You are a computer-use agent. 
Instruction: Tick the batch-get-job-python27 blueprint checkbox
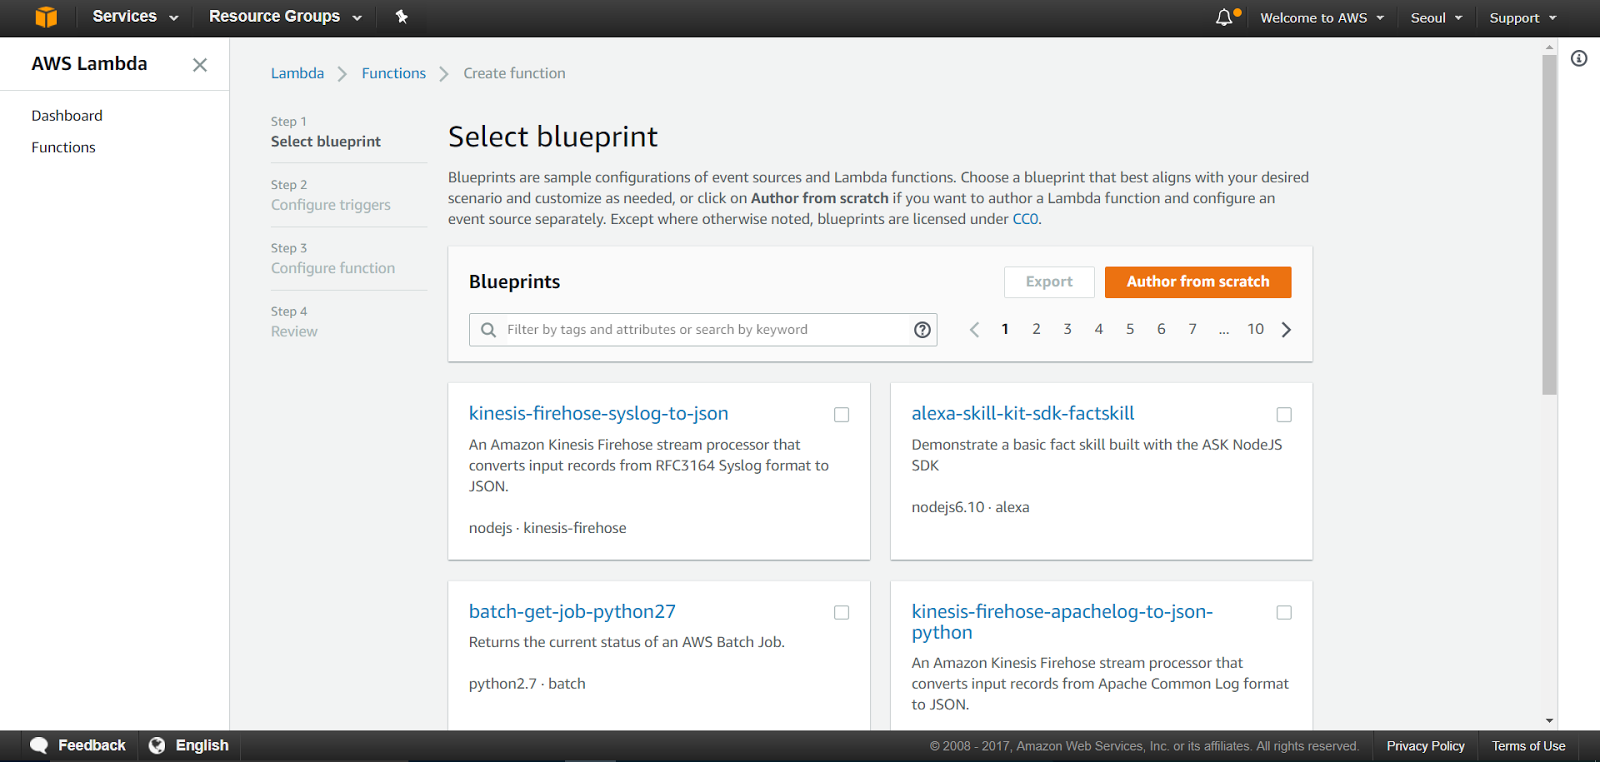point(842,613)
